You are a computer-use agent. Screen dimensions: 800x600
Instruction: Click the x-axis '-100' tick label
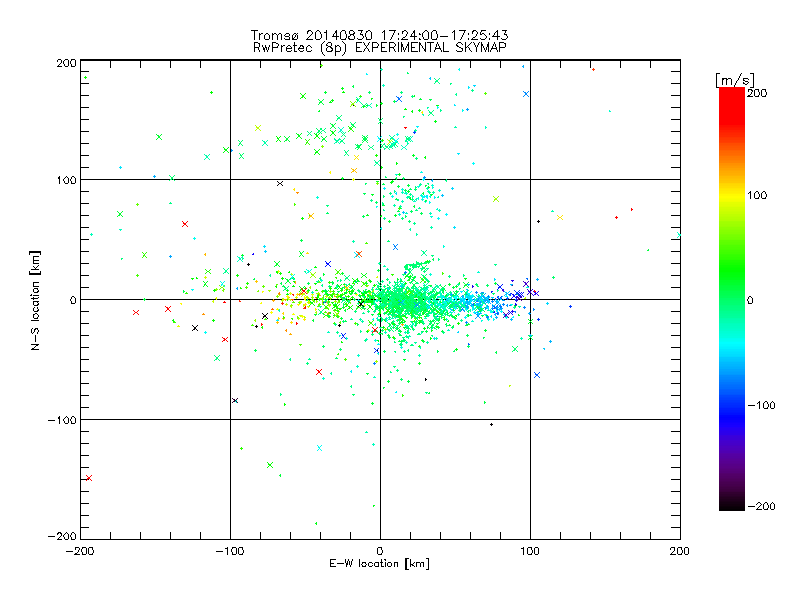point(231,551)
